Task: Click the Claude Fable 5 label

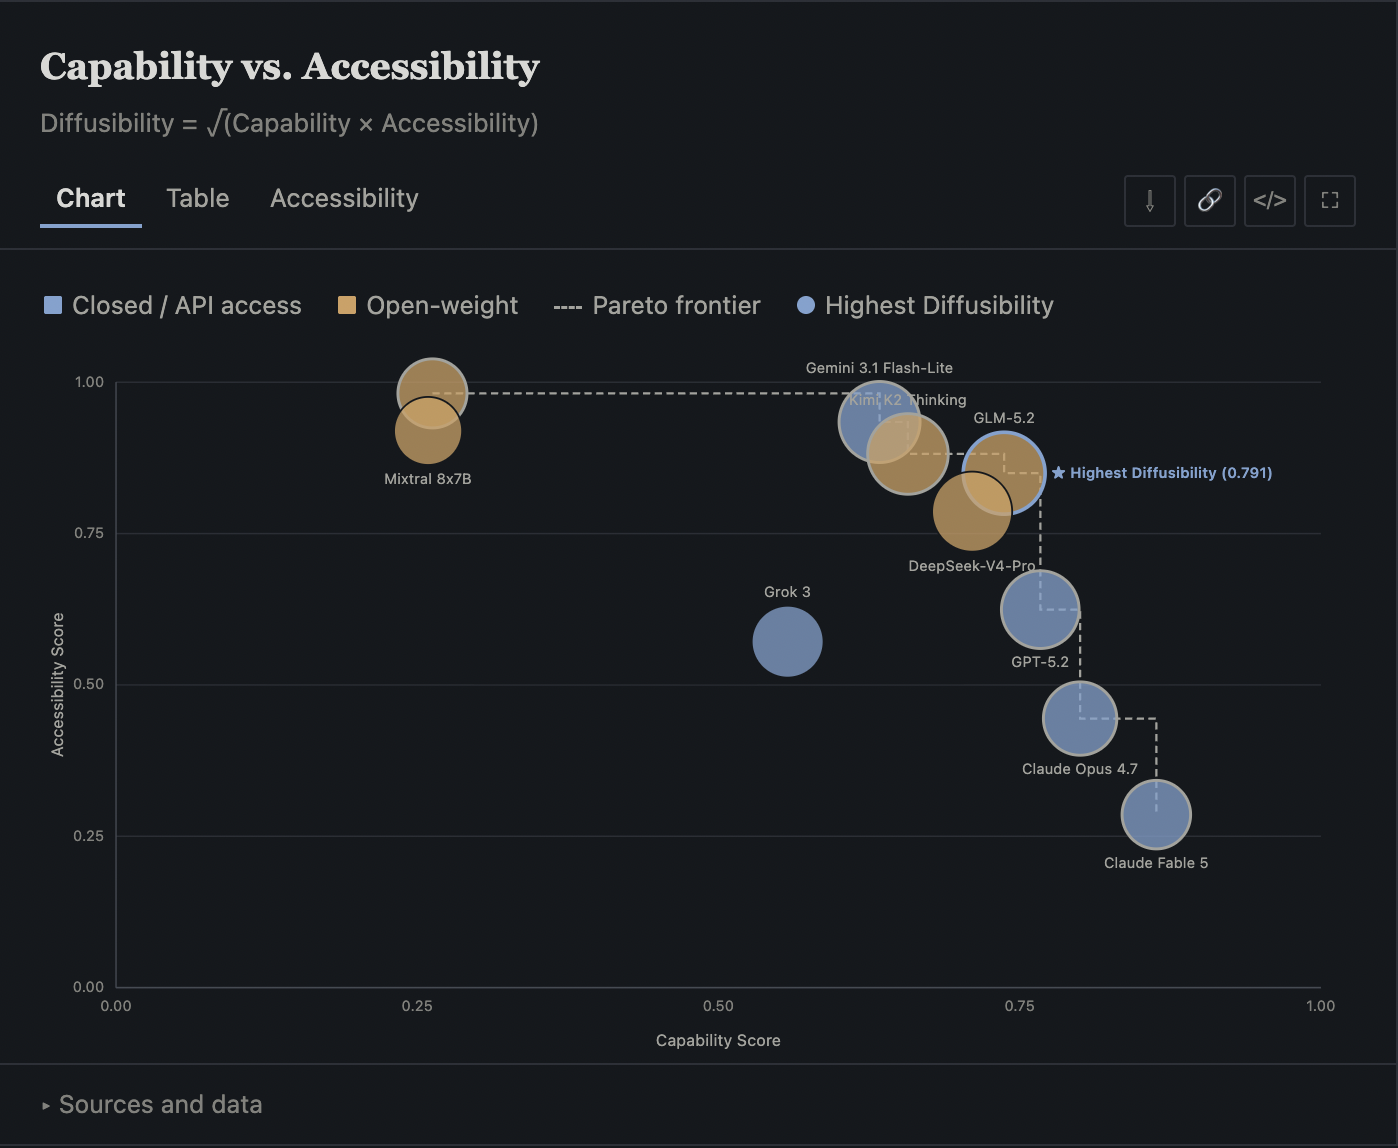Action: [1156, 863]
